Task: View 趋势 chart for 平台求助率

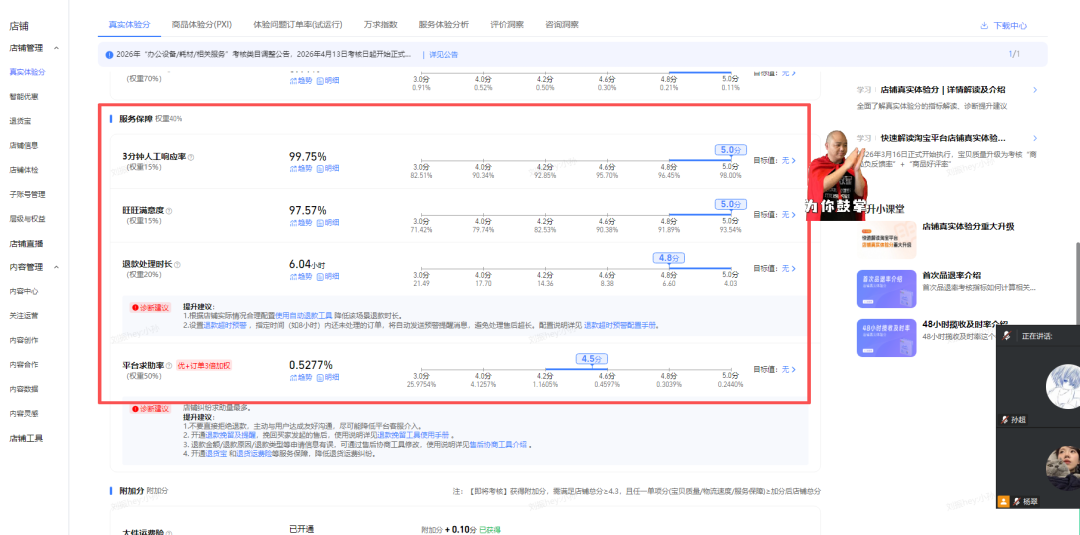Action: [301, 377]
